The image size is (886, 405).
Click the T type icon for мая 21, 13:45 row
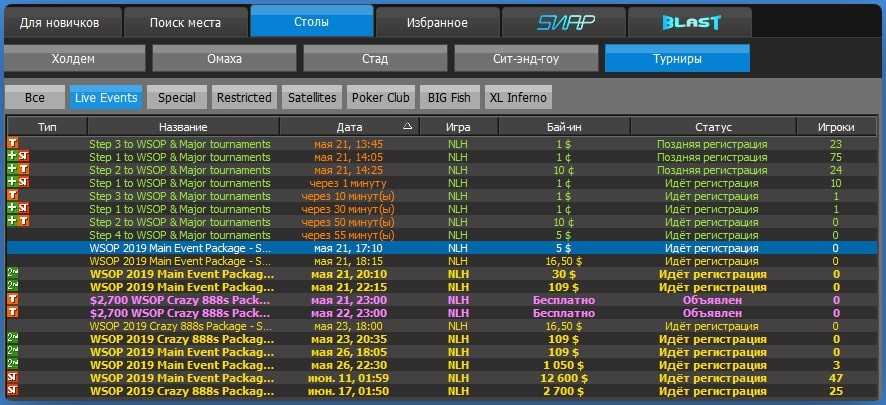(x=12, y=143)
